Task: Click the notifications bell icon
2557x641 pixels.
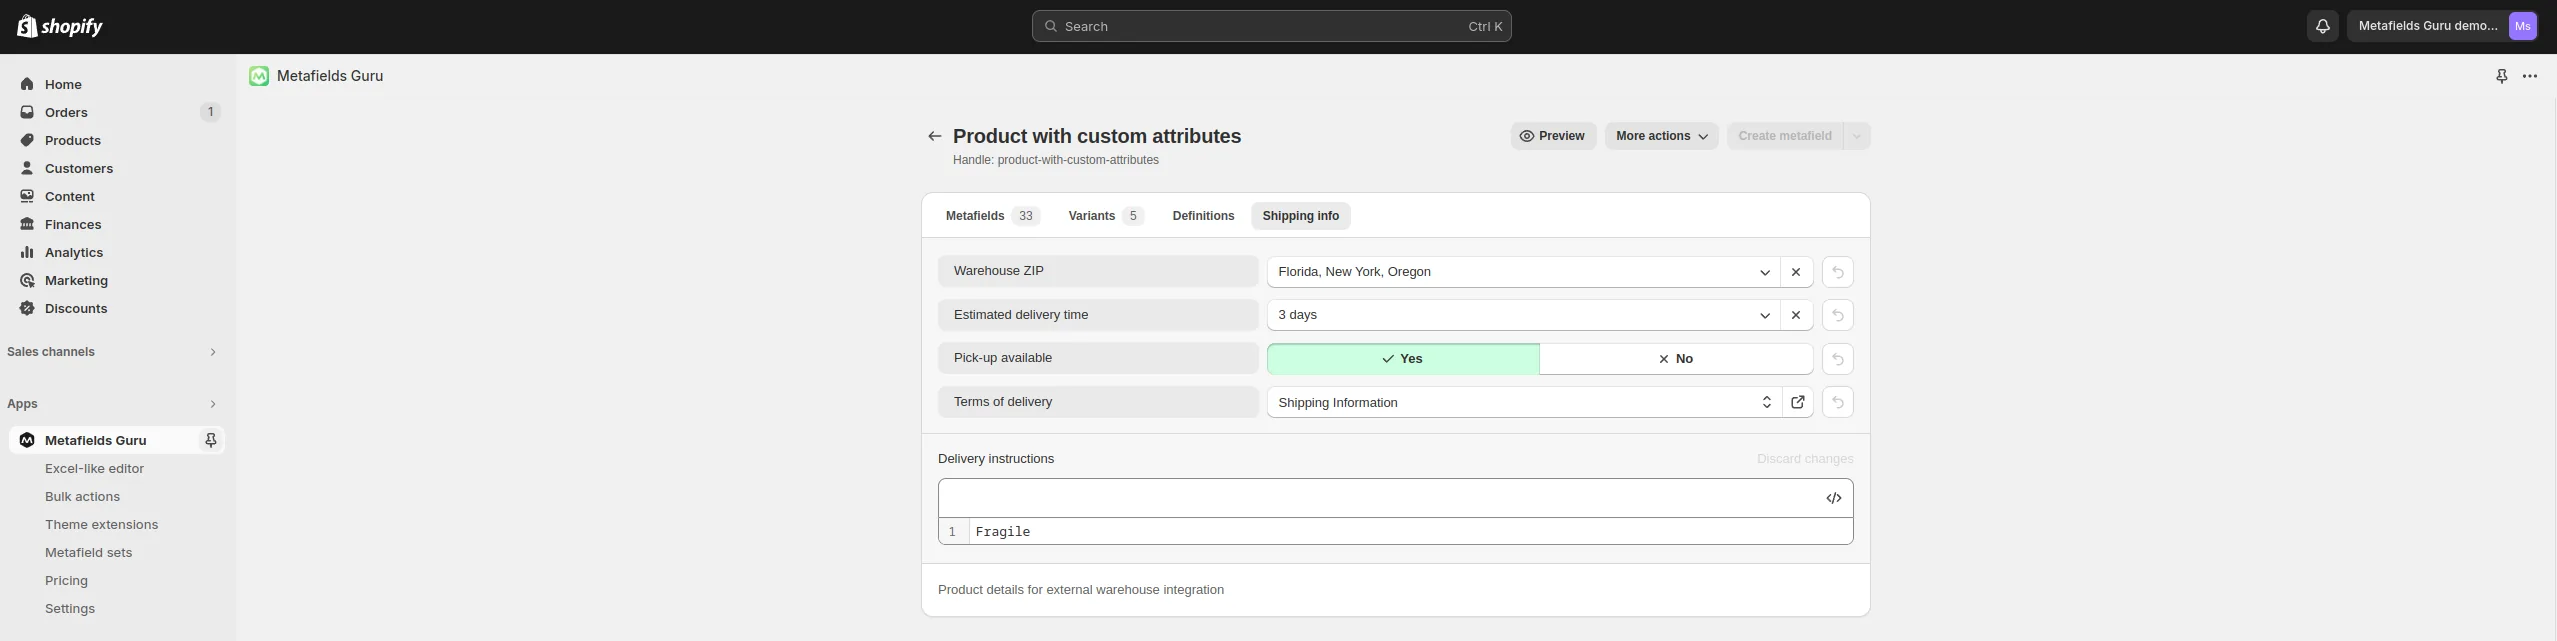Action: (2322, 26)
